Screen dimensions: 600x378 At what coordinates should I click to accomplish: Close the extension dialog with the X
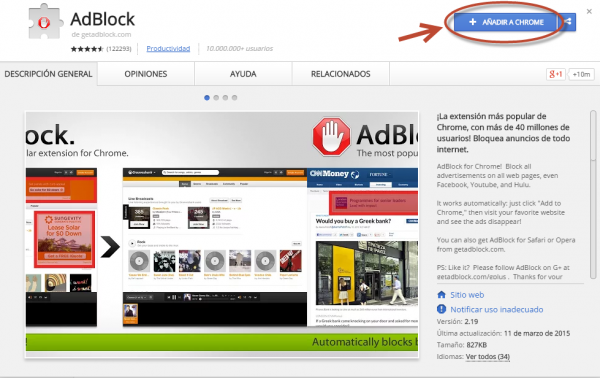(589, 11)
